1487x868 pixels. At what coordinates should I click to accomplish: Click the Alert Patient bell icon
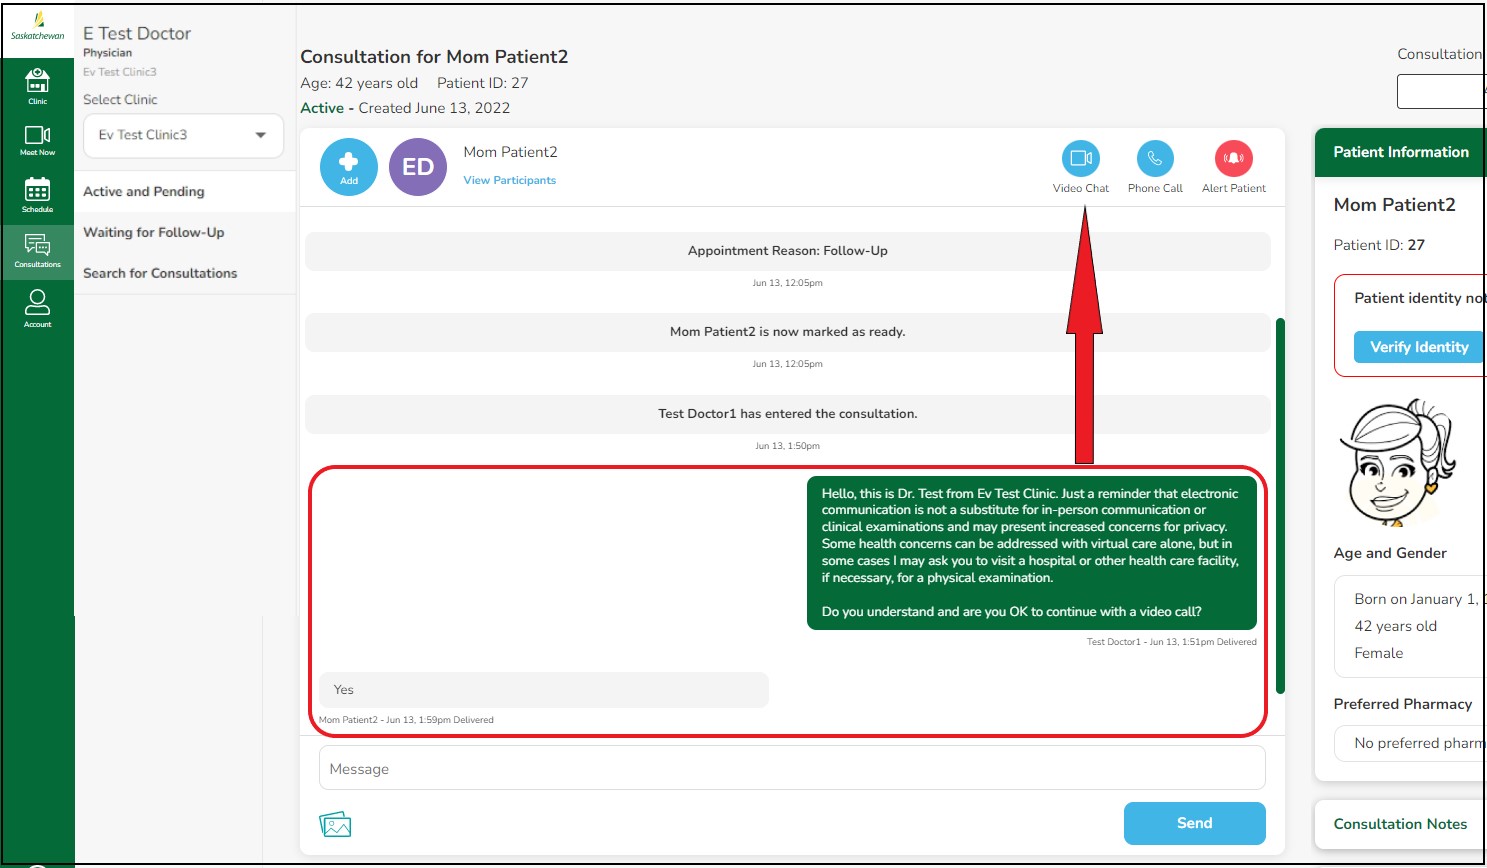tap(1233, 159)
